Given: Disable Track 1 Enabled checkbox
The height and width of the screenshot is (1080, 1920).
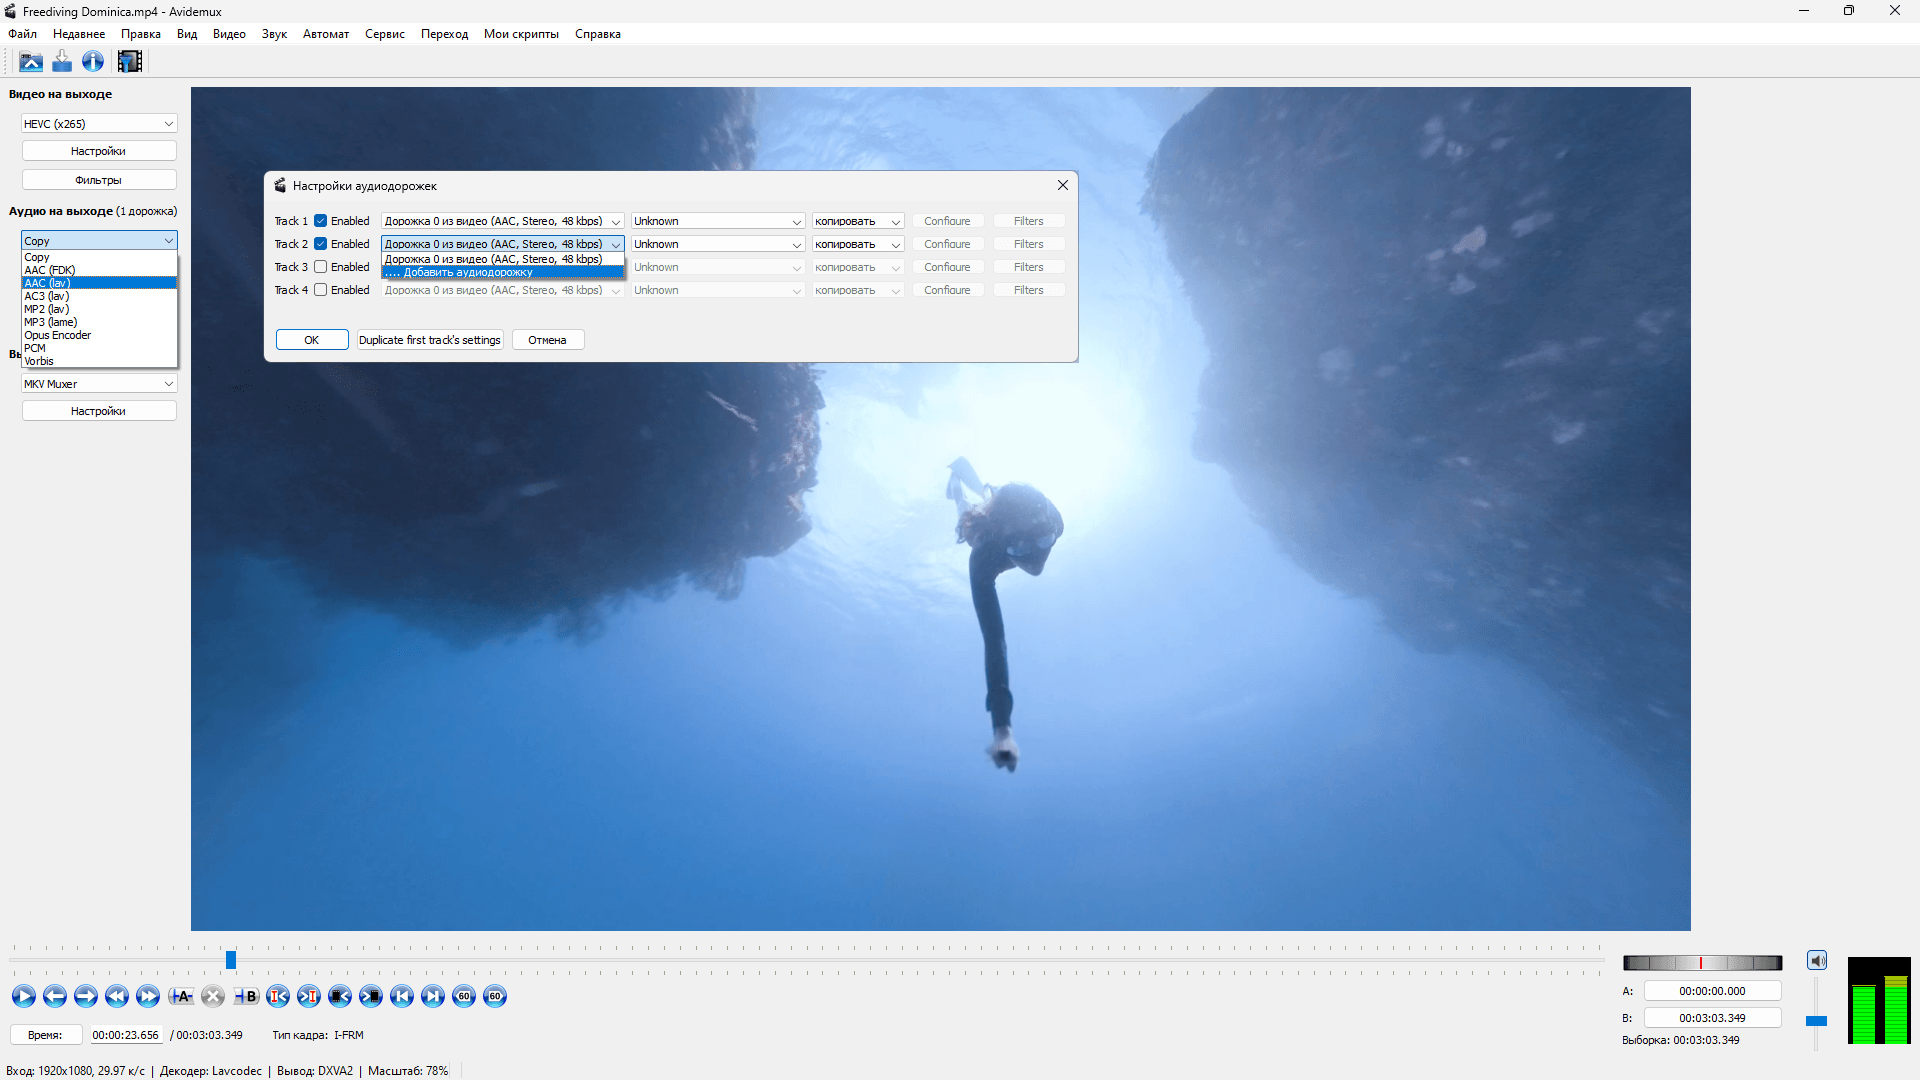Looking at the screenshot, I should click(321, 221).
